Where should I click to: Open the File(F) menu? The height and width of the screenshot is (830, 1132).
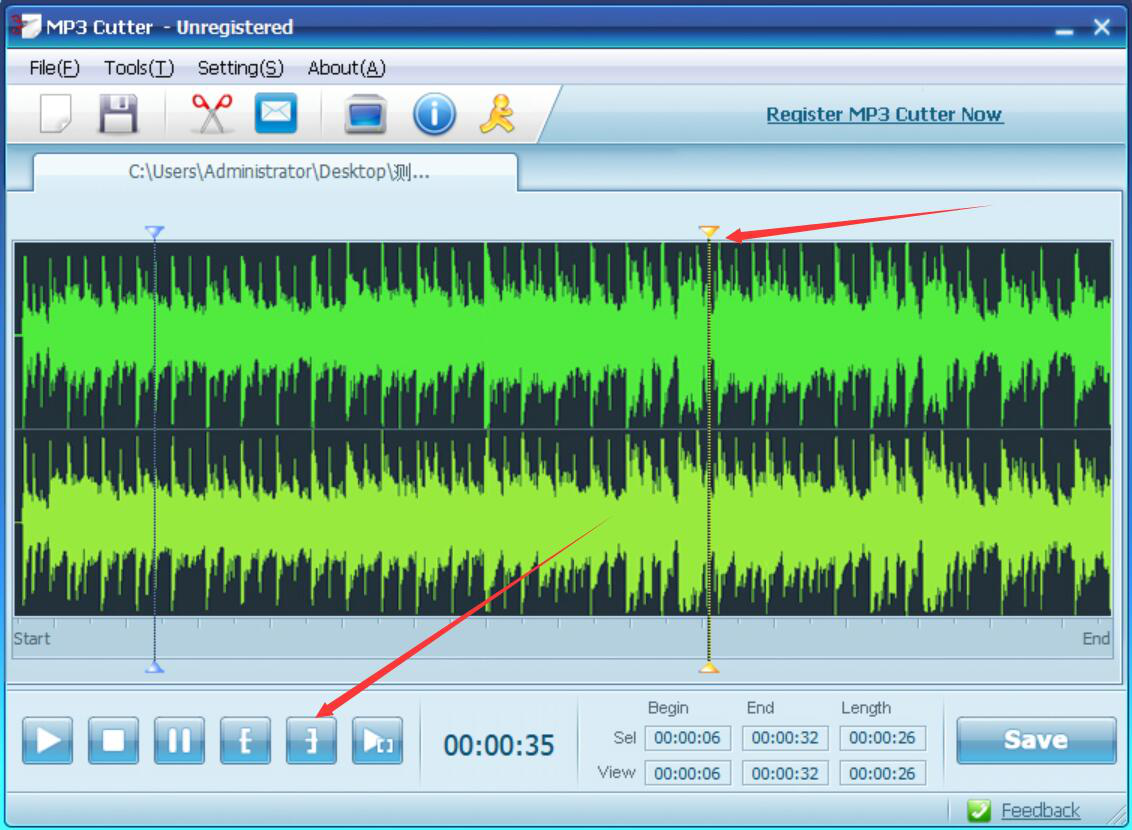click(x=54, y=68)
